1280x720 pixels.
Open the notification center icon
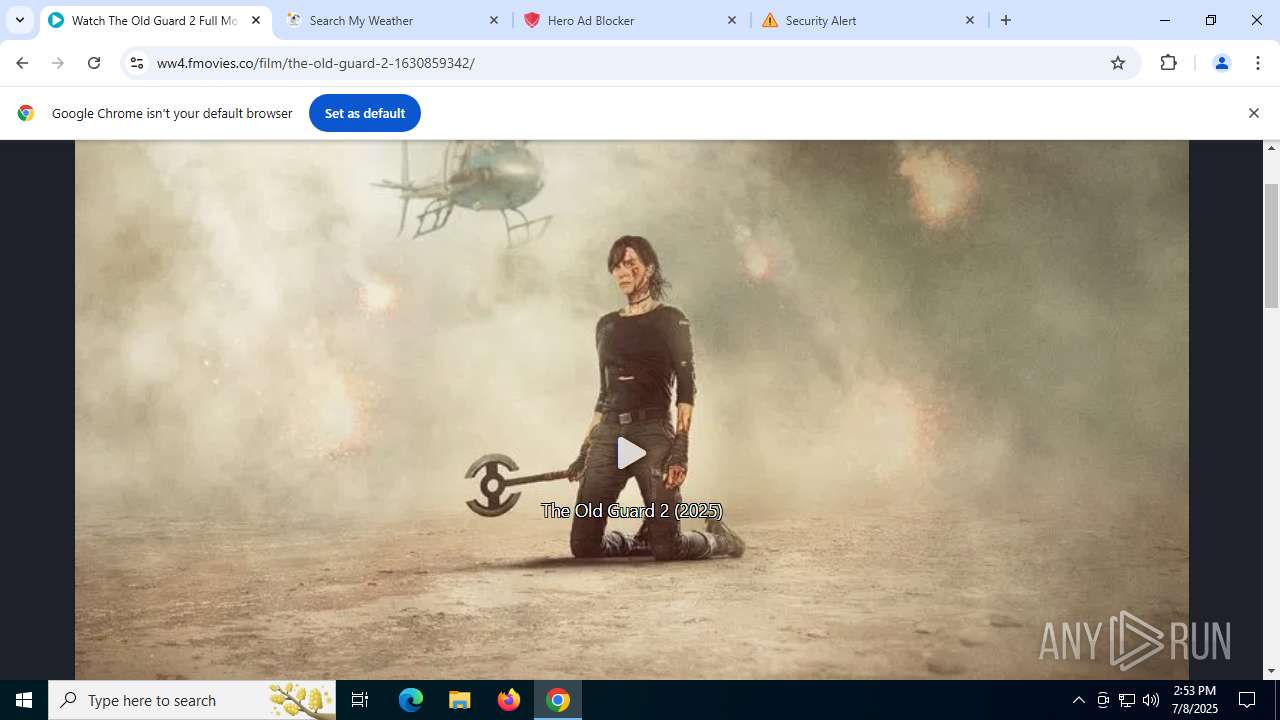[1247, 700]
